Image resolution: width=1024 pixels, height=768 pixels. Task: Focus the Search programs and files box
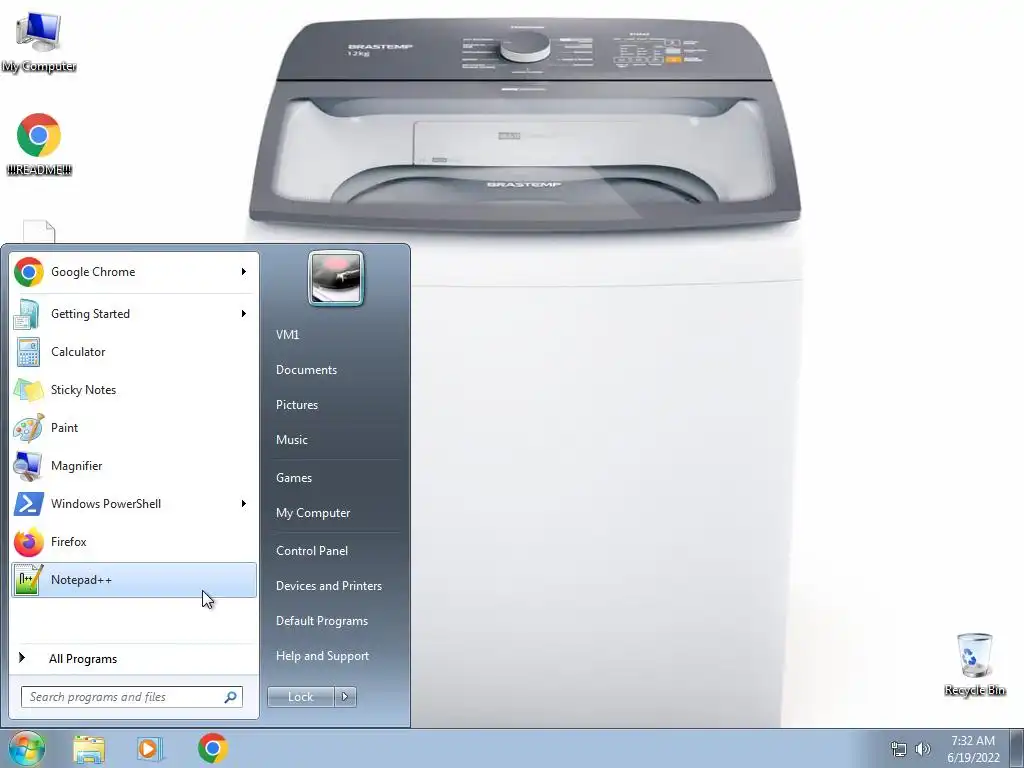132,697
